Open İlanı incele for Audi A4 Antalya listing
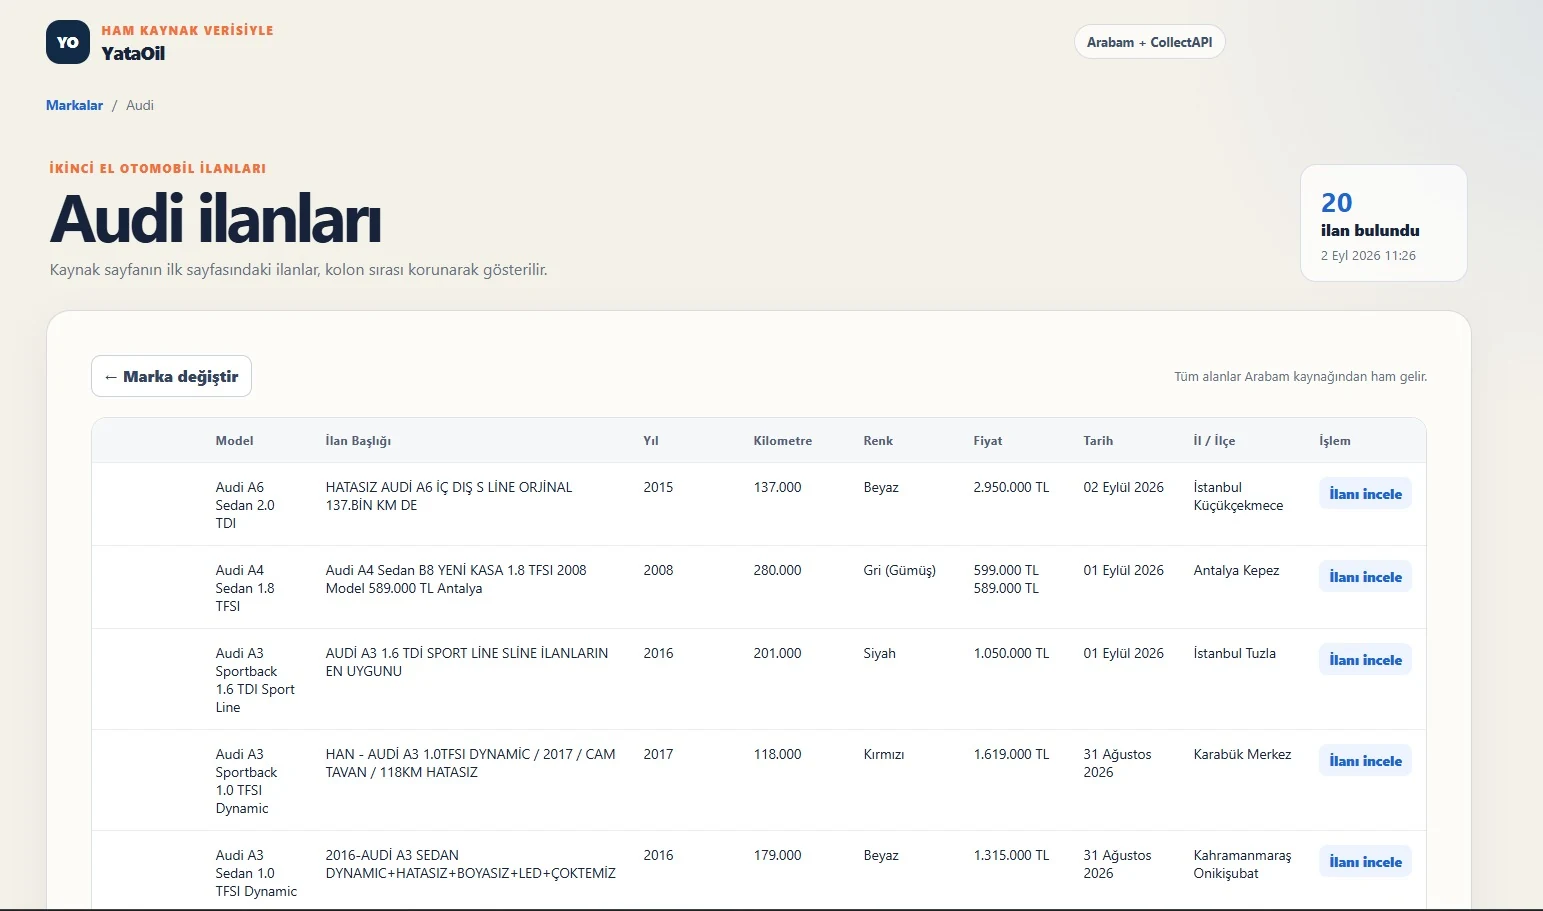 coord(1365,577)
